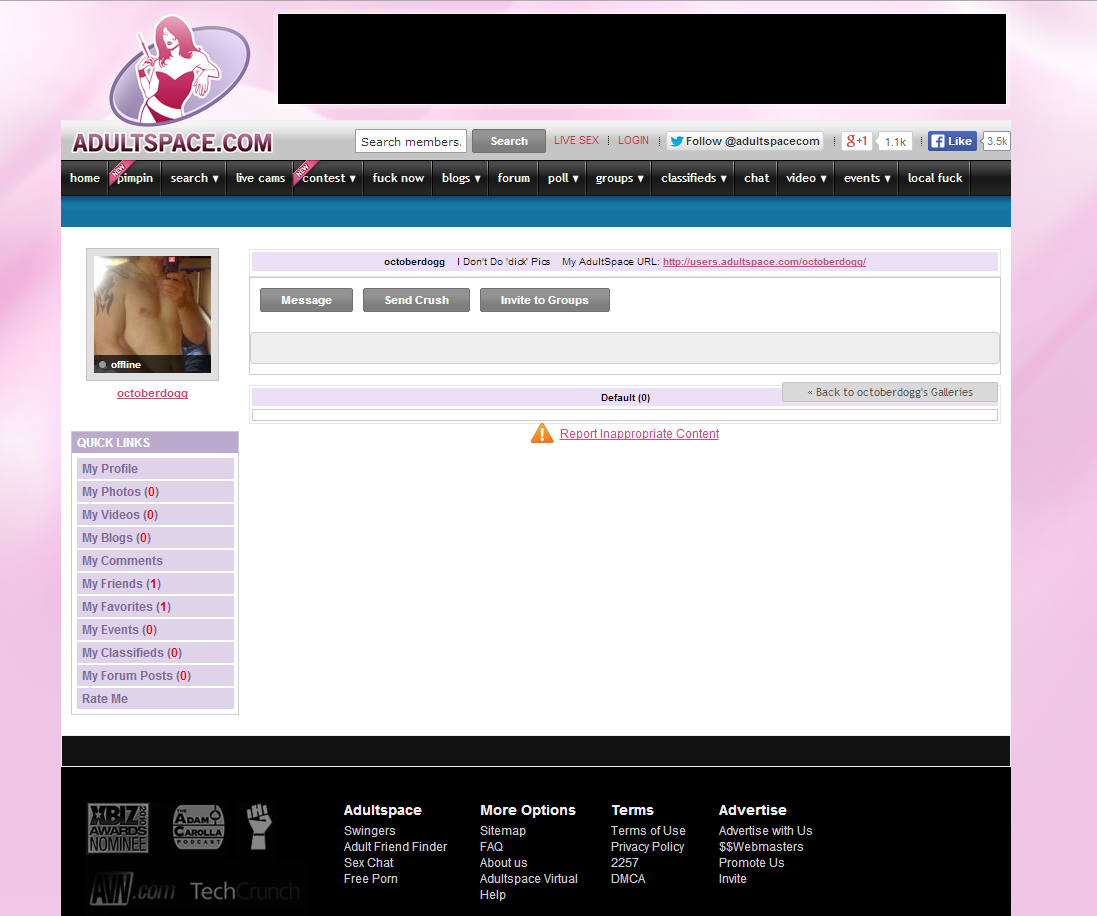This screenshot has width=1097, height=916.
Task: Click the Google +1 button
Action: (856, 141)
